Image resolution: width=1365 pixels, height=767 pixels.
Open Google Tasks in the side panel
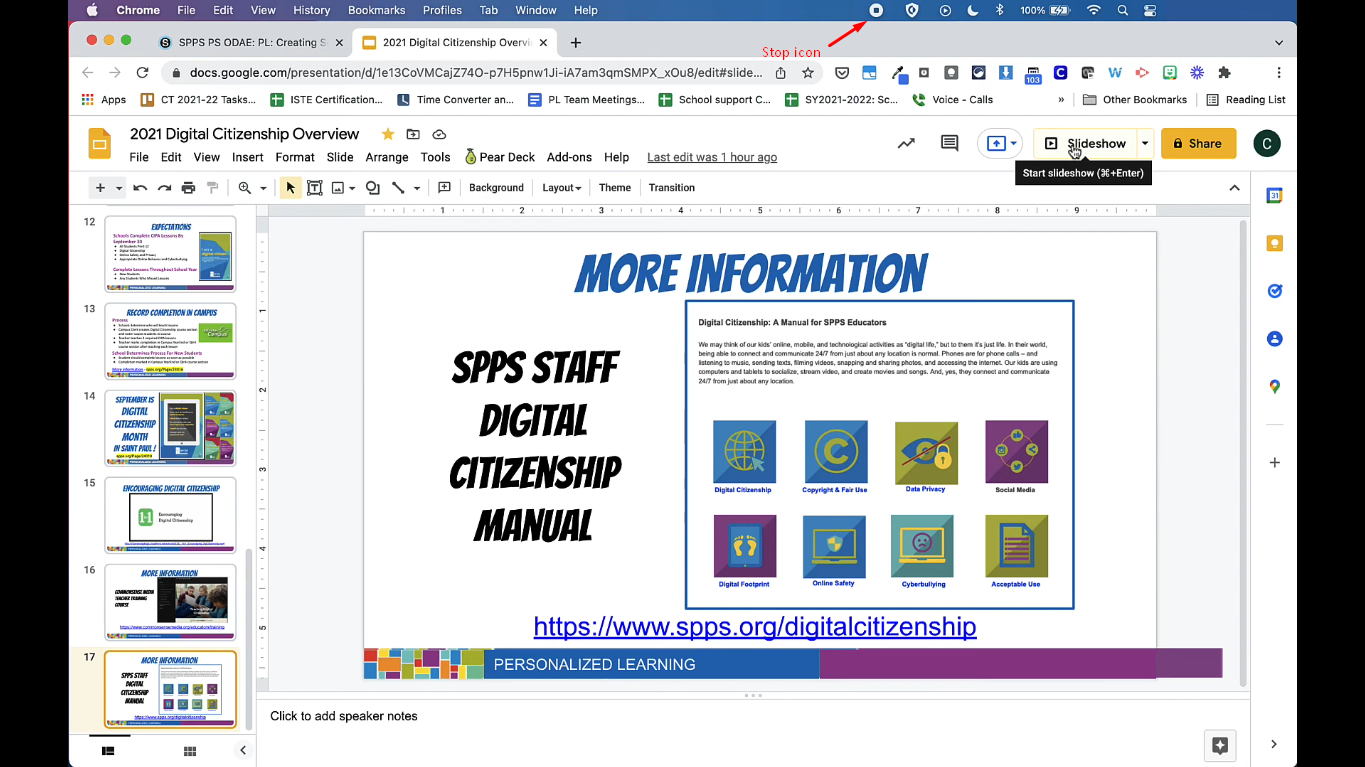point(1274,291)
